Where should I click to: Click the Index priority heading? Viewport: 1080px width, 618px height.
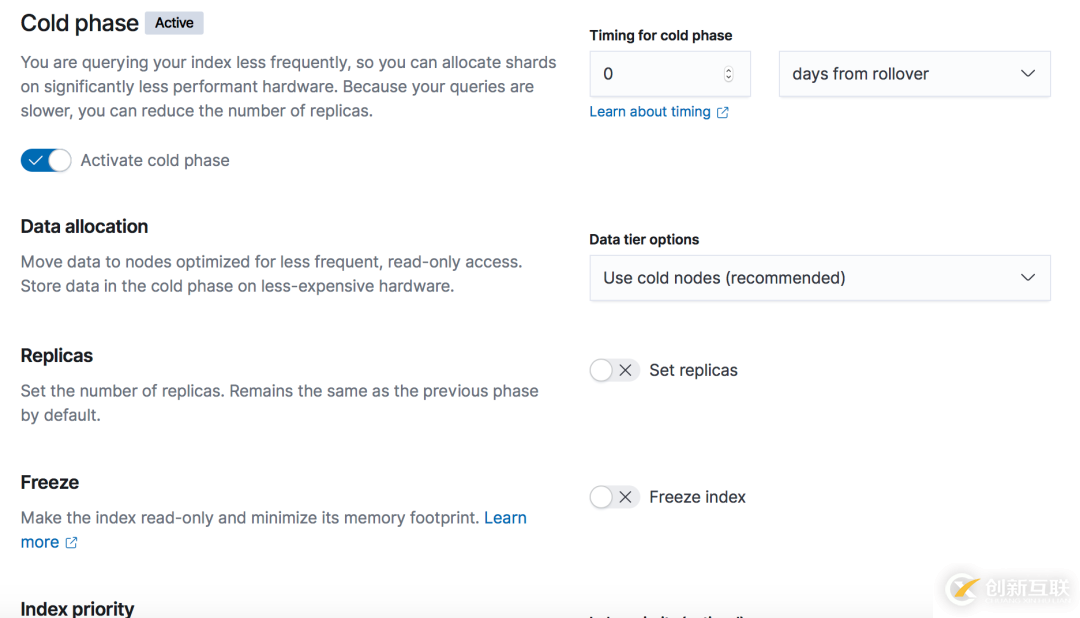pos(77,608)
